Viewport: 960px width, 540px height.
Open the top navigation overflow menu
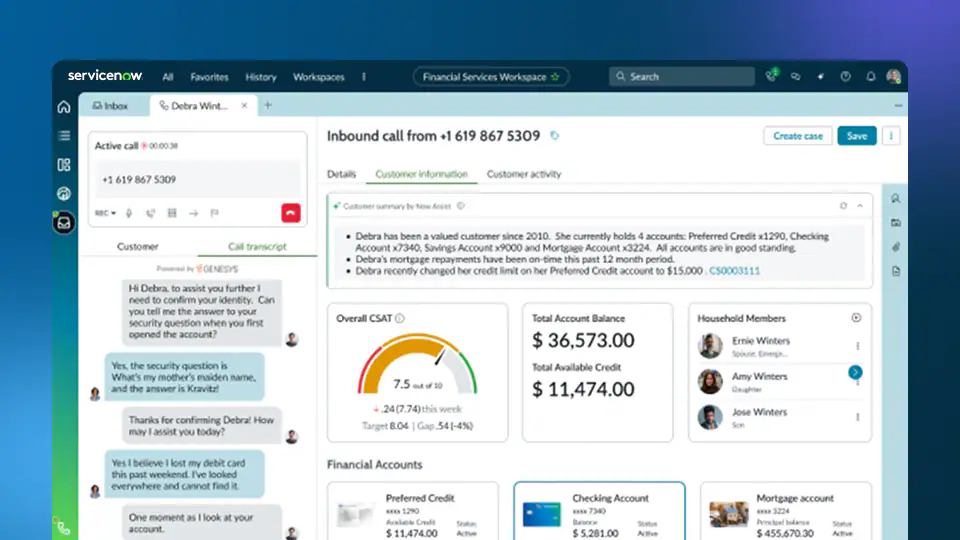(x=364, y=77)
